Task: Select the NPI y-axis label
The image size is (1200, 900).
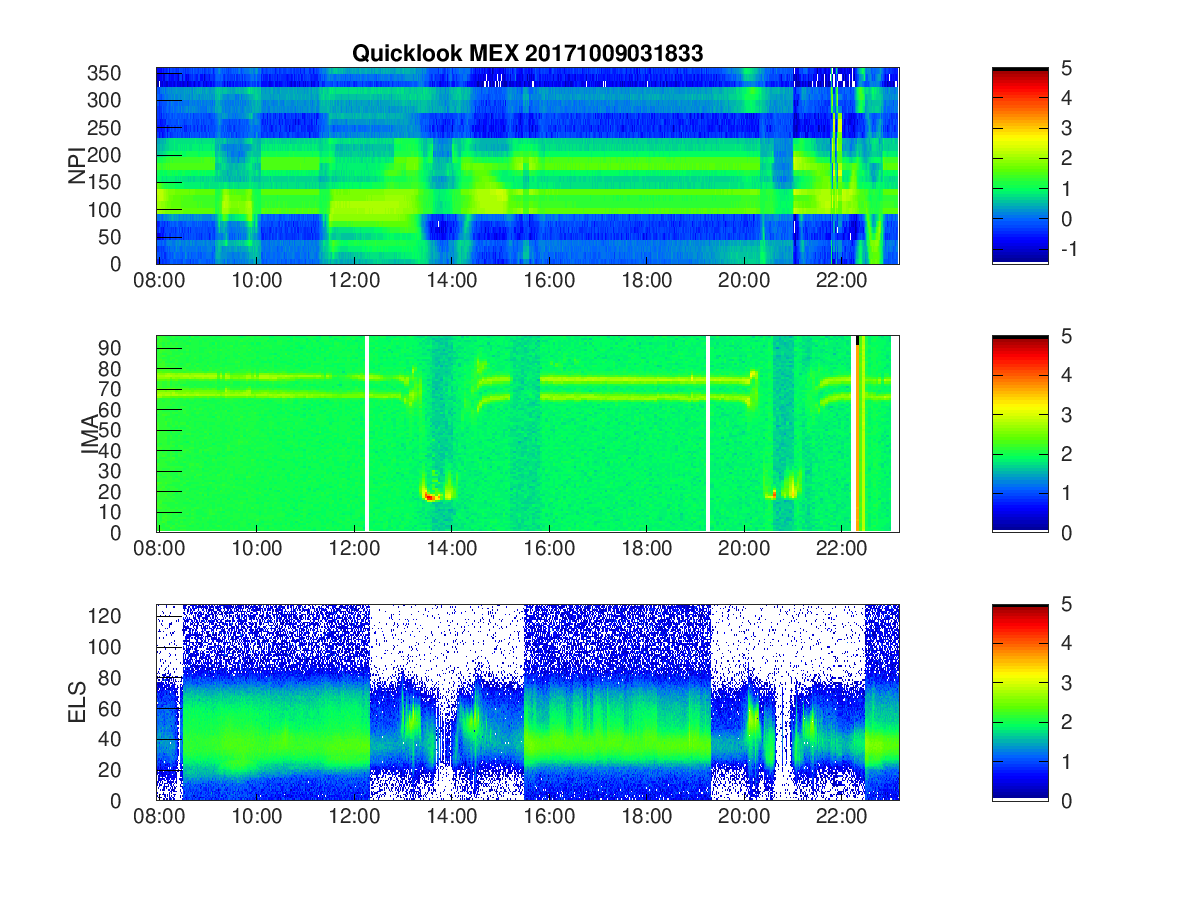Action: 76,166
